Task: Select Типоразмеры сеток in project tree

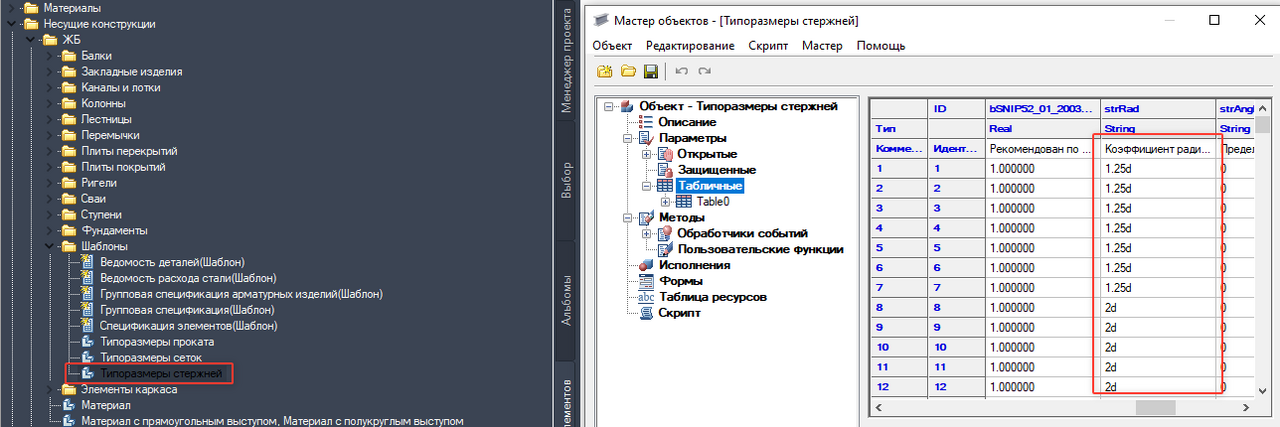Action: [151, 357]
